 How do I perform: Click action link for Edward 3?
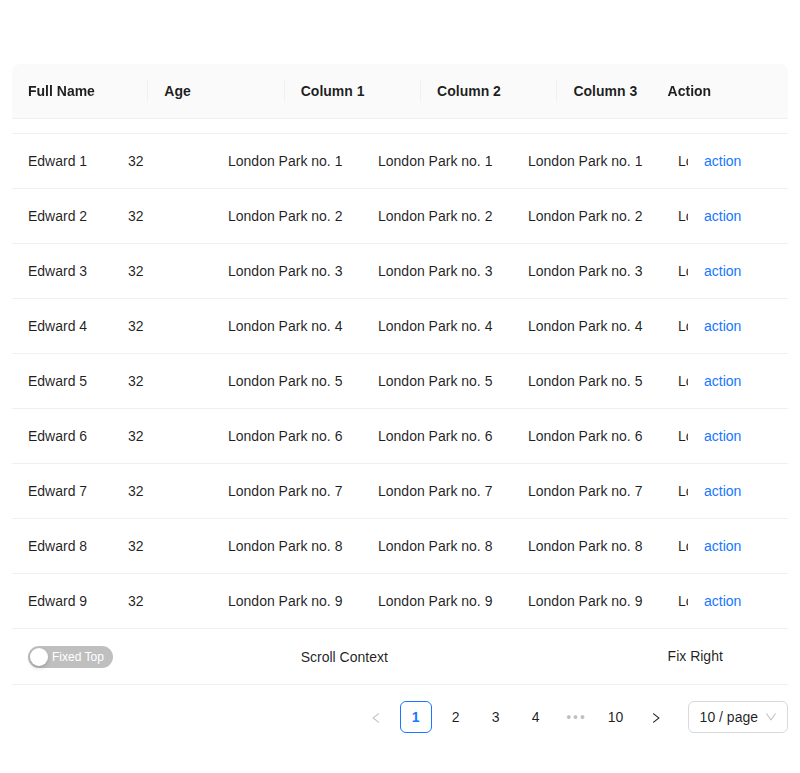(x=722, y=271)
